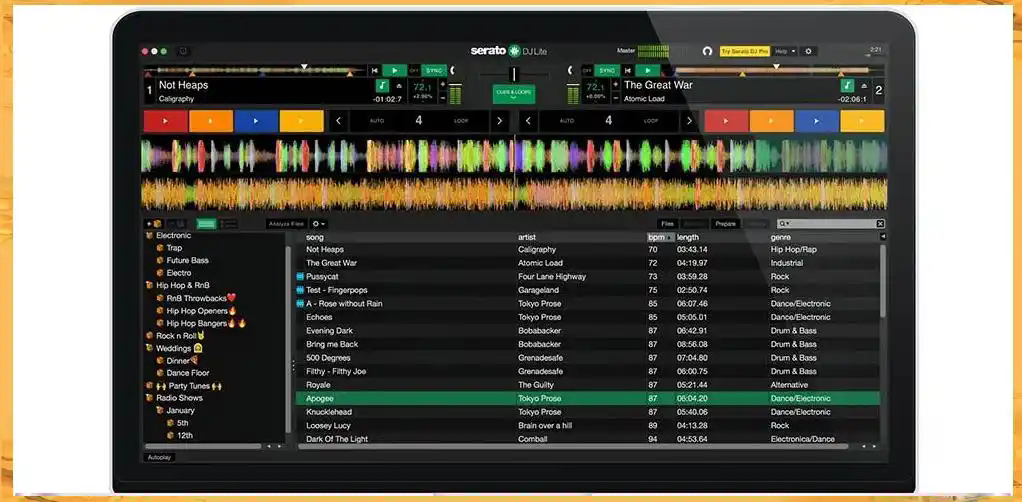Toggle Autoplay at bottom of library

(x=159, y=458)
